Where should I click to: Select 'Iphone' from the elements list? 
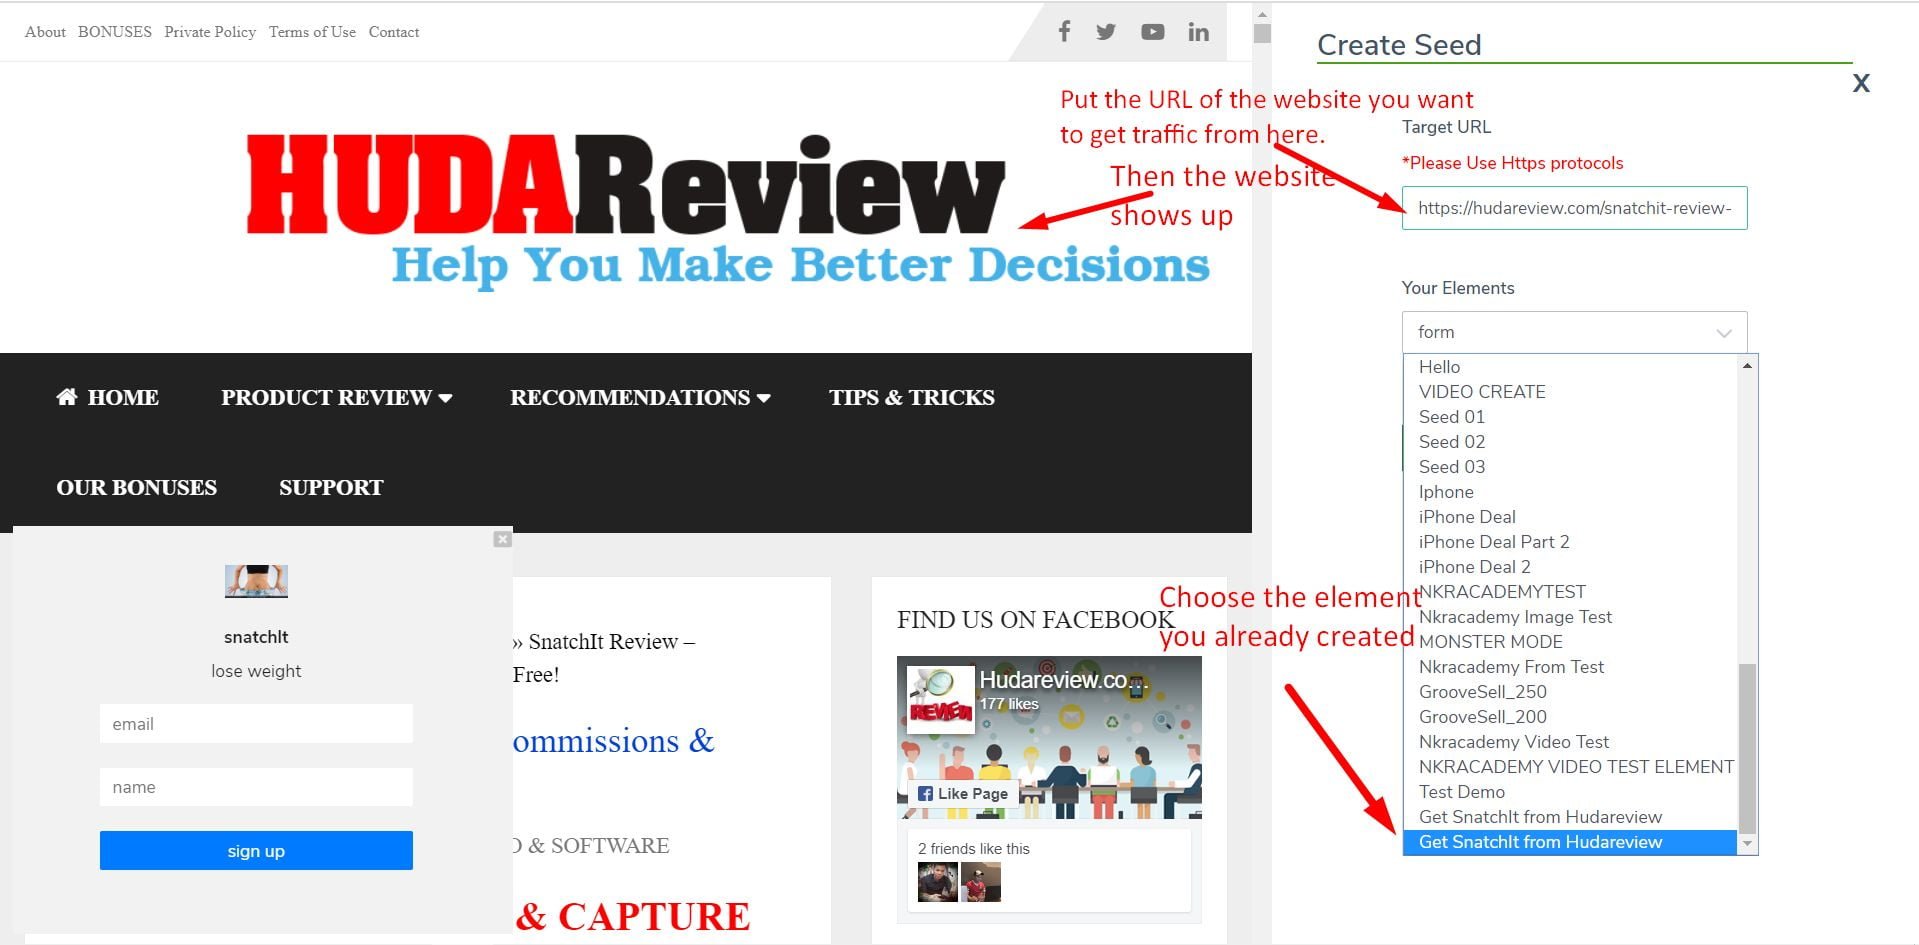[1570, 492]
